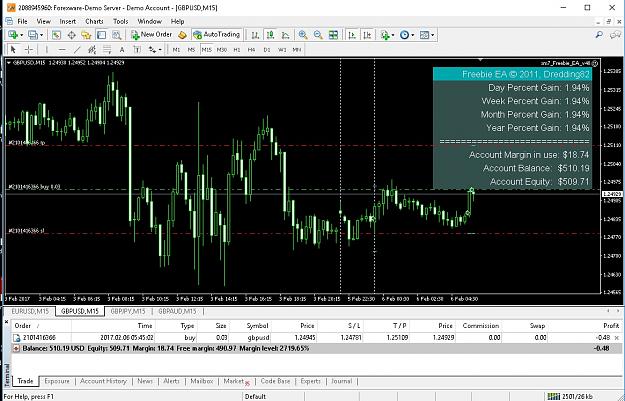This screenshot has width=625, height=401.
Task: Expand the indicators dropdown arrow
Action: tap(393, 35)
